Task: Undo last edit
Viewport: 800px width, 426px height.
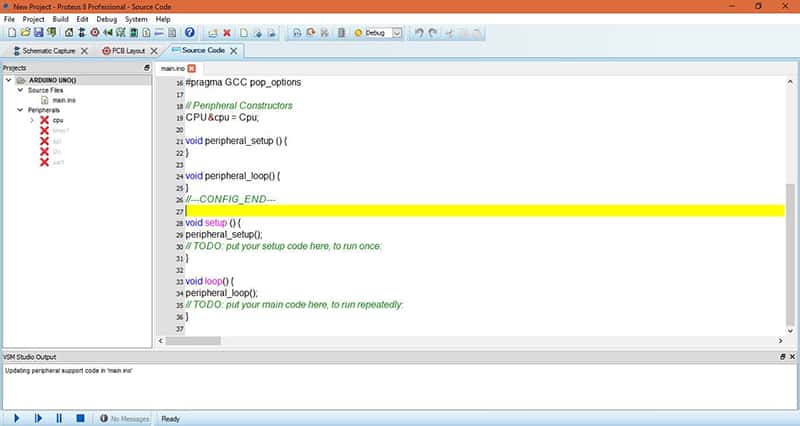Action: 419,33
